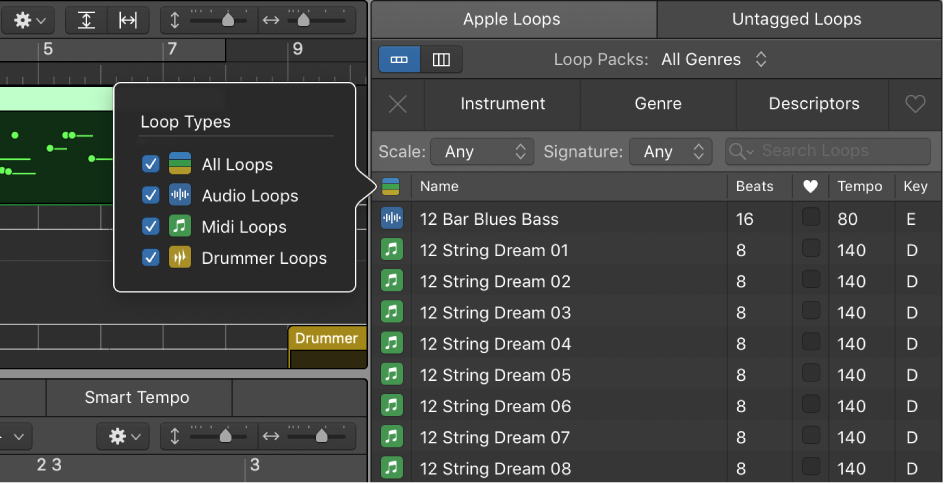Viewport: 944px width, 484px height.
Task: Open the Loop Packs All Genres dropdown
Action: pos(714,60)
